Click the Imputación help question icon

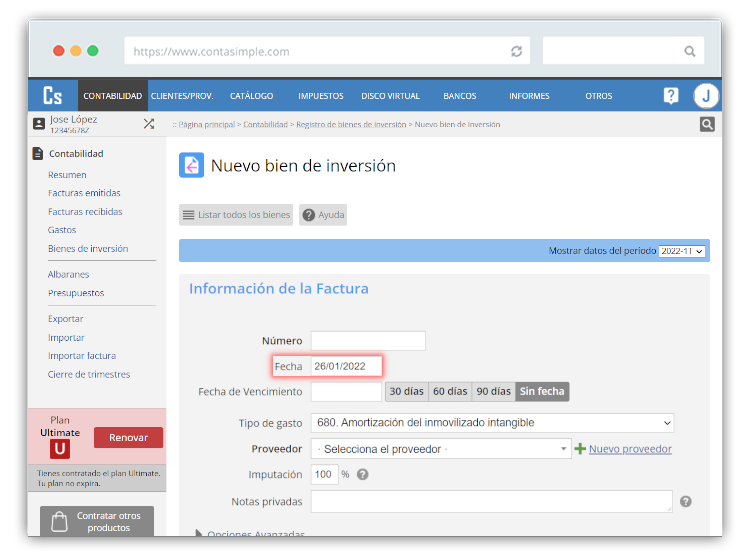[x=363, y=475]
